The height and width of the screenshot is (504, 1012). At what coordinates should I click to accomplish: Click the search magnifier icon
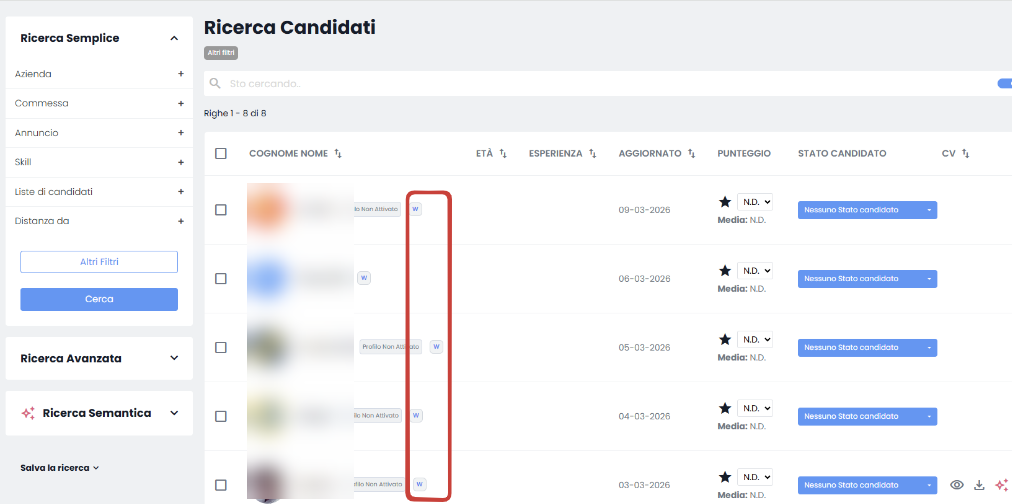tap(215, 83)
